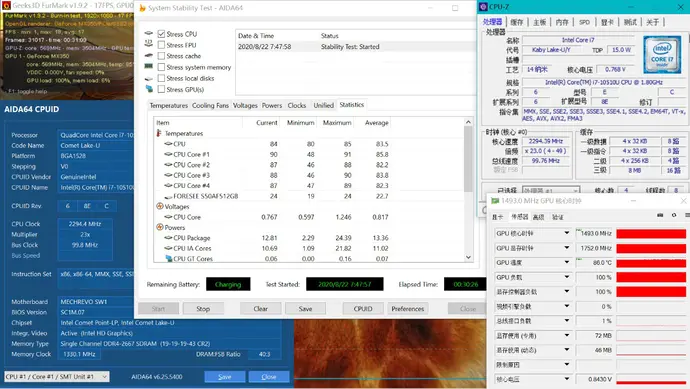Click the GPU 负载 red graph bar
This screenshot has height=389, width=690.
[651, 277]
